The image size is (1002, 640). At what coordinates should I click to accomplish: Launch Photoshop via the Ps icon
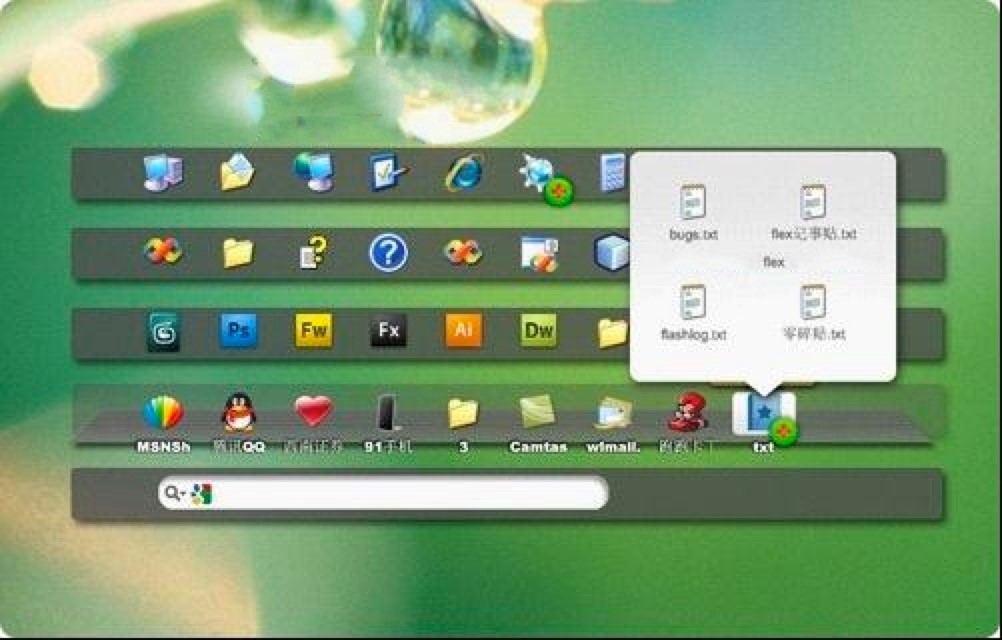[238, 330]
